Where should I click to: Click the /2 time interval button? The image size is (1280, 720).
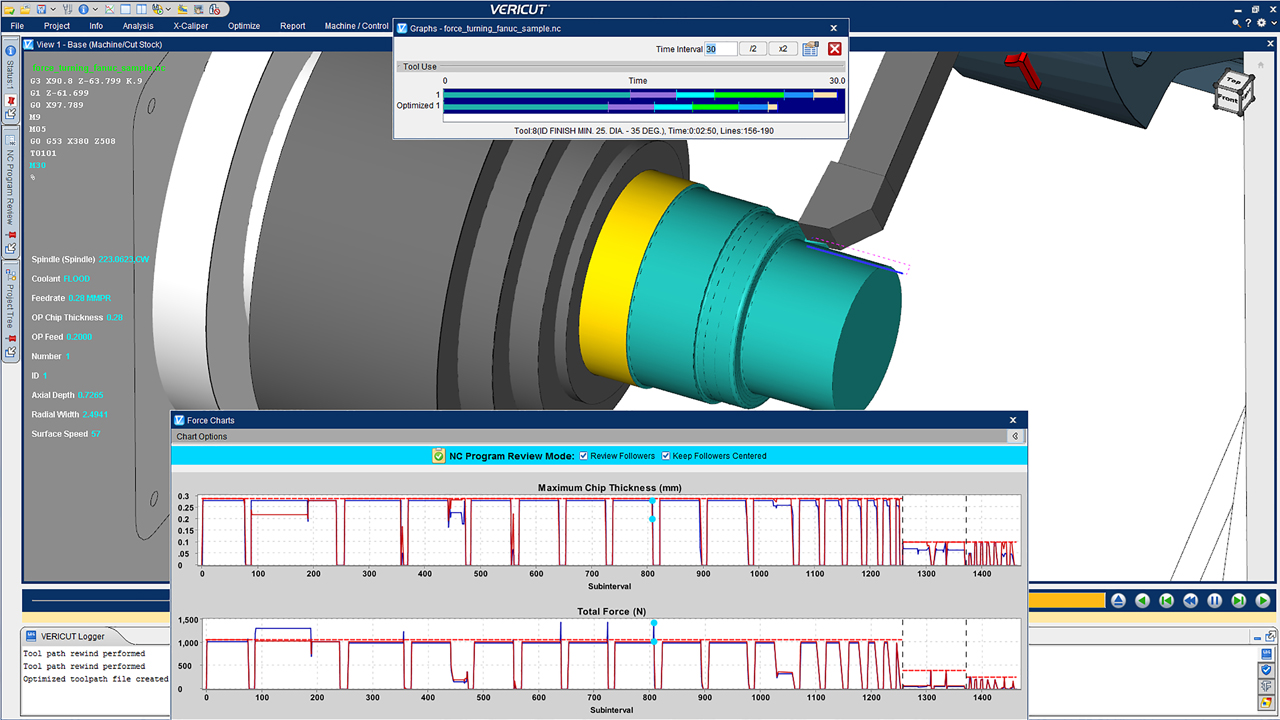click(x=752, y=49)
